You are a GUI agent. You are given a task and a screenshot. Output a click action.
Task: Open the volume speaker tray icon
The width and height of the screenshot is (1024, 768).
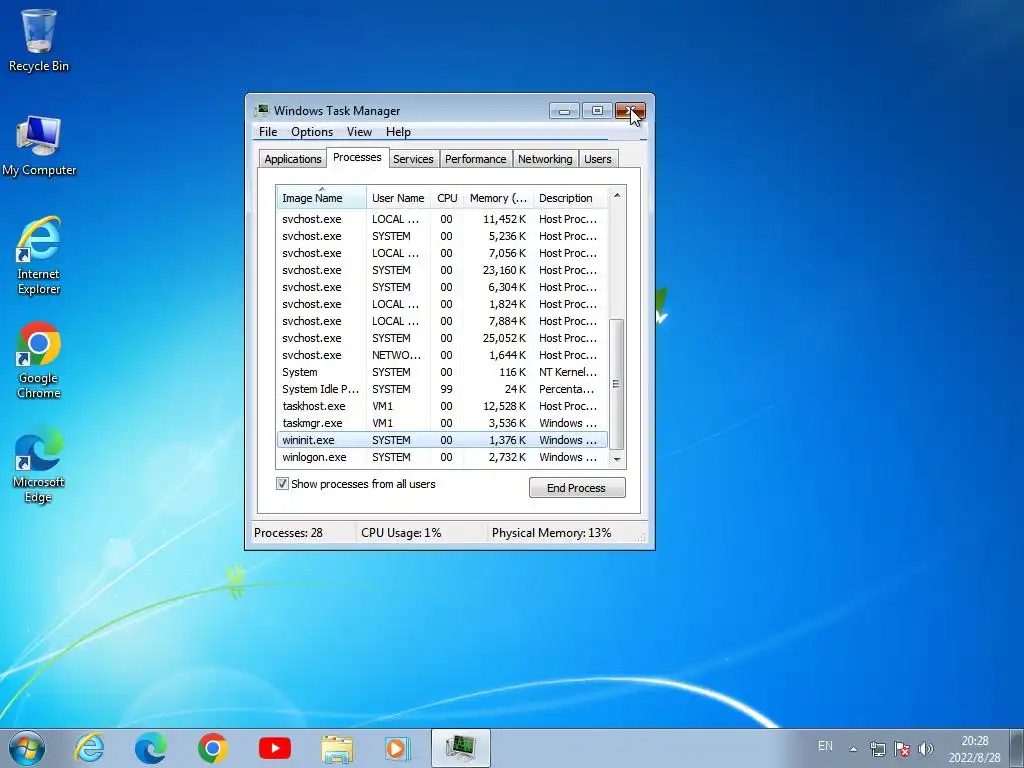tap(925, 749)
